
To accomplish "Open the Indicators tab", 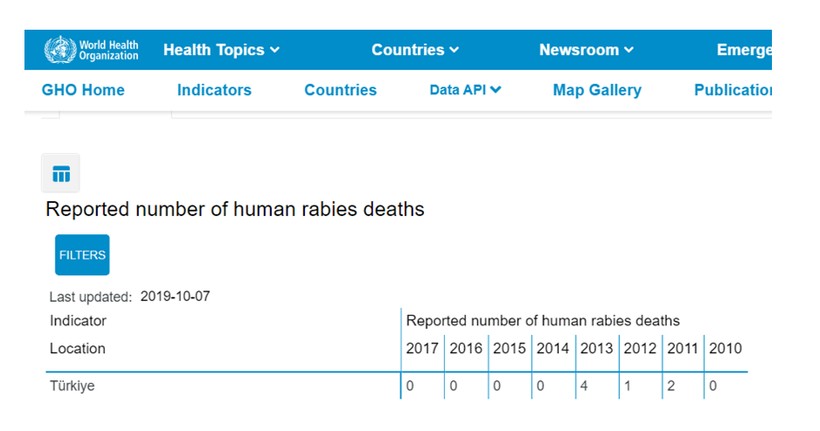I will click(x=214, y=90).
